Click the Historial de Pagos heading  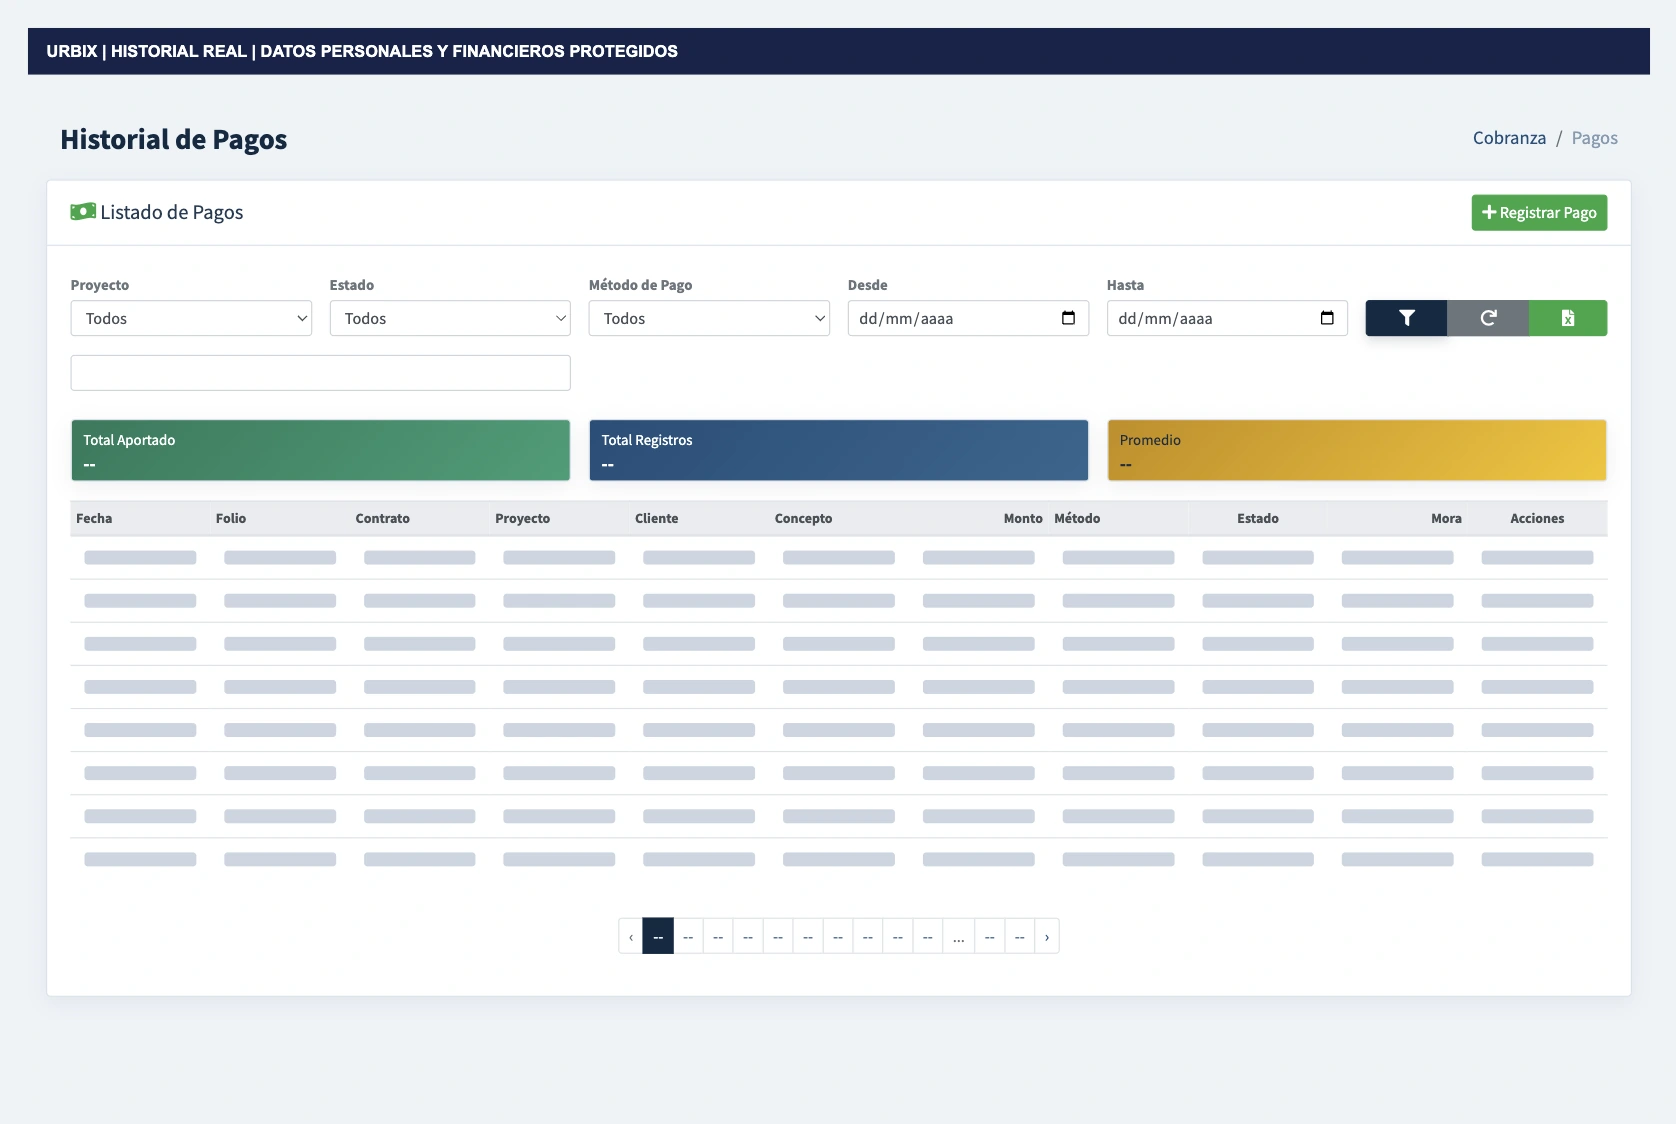[x=173, y=139]
